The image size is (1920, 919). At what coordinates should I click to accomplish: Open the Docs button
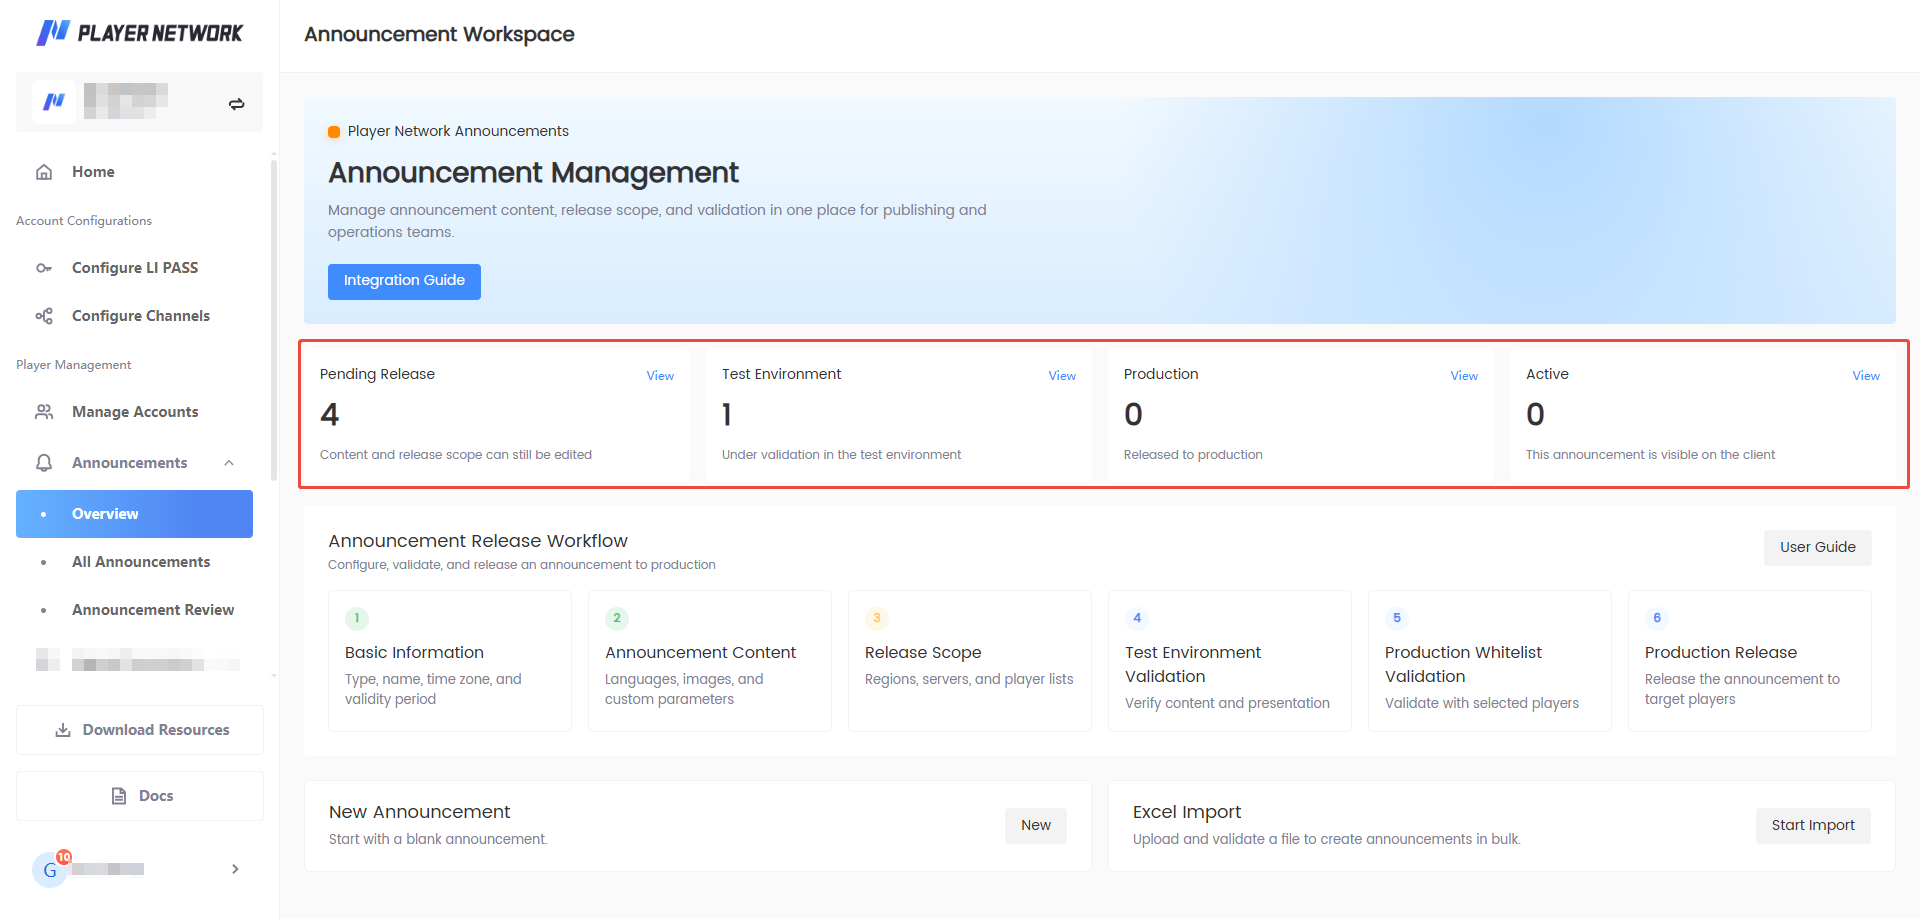coord(140,796)
